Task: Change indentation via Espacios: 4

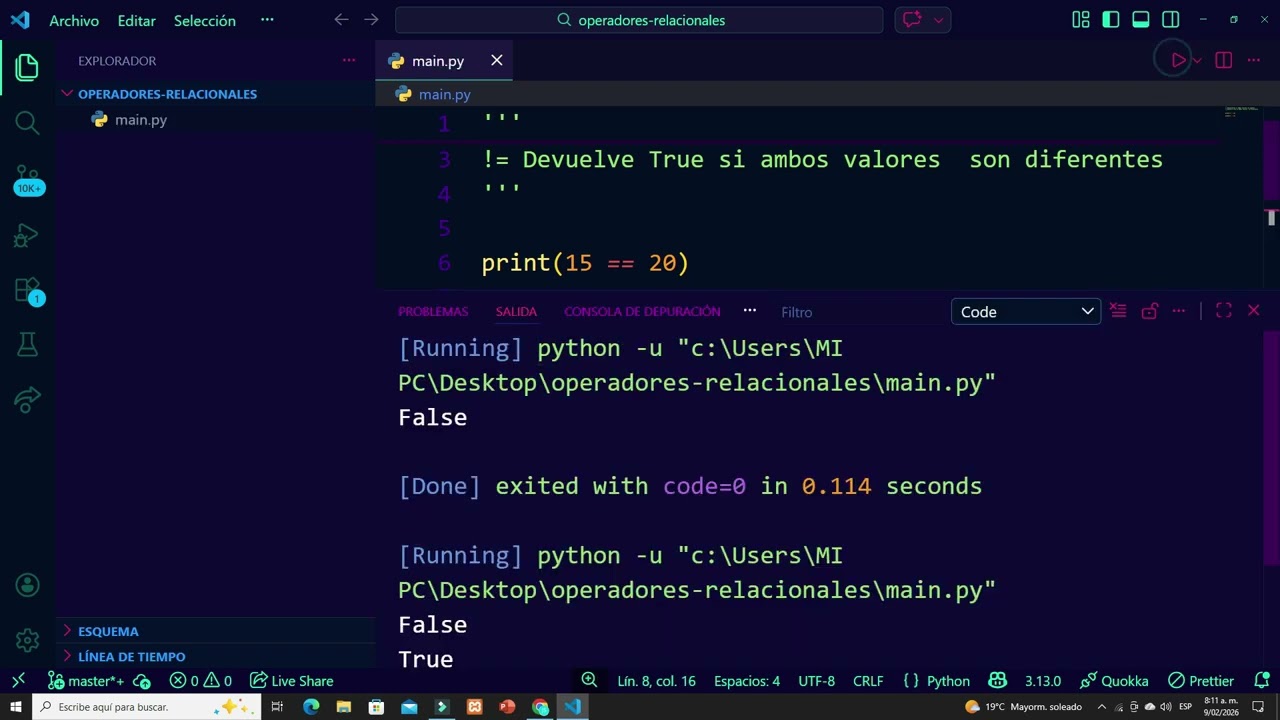Action: coord(747,681)
